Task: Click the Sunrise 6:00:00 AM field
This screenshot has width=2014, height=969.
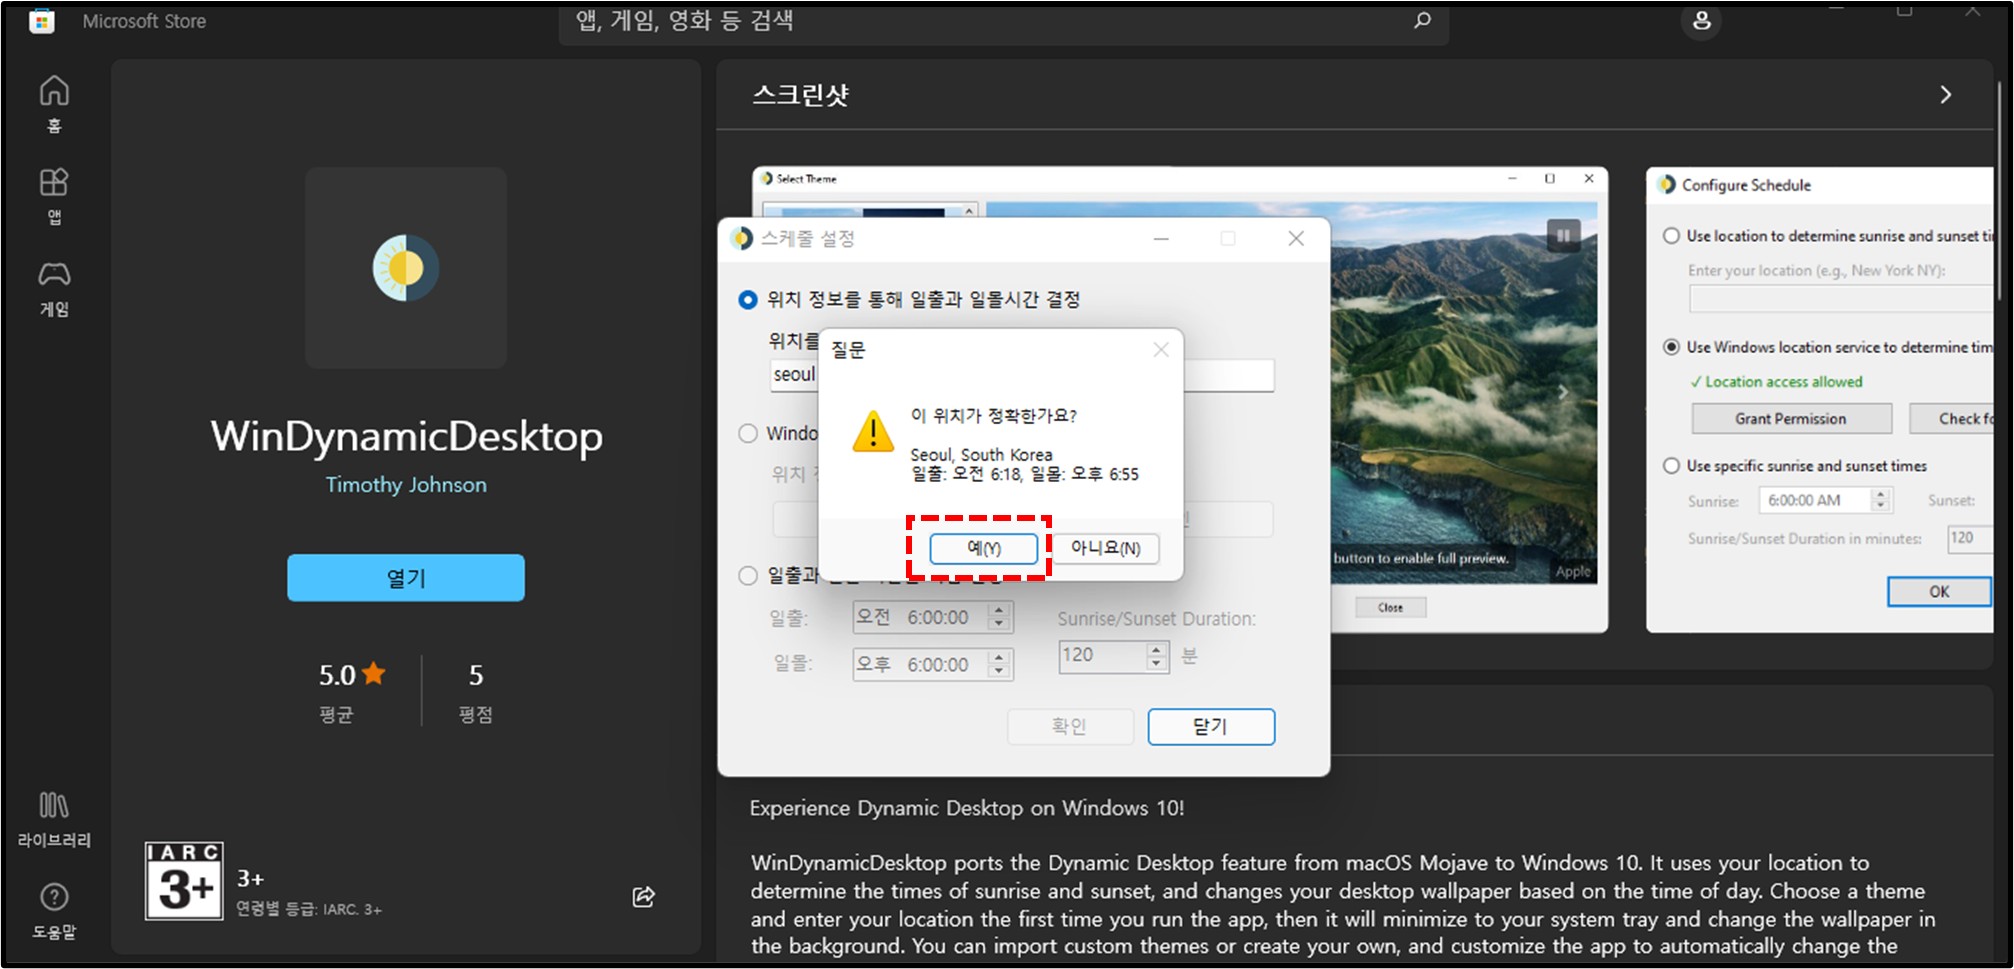Action: pyautogui.click(x=1824, y=499)
